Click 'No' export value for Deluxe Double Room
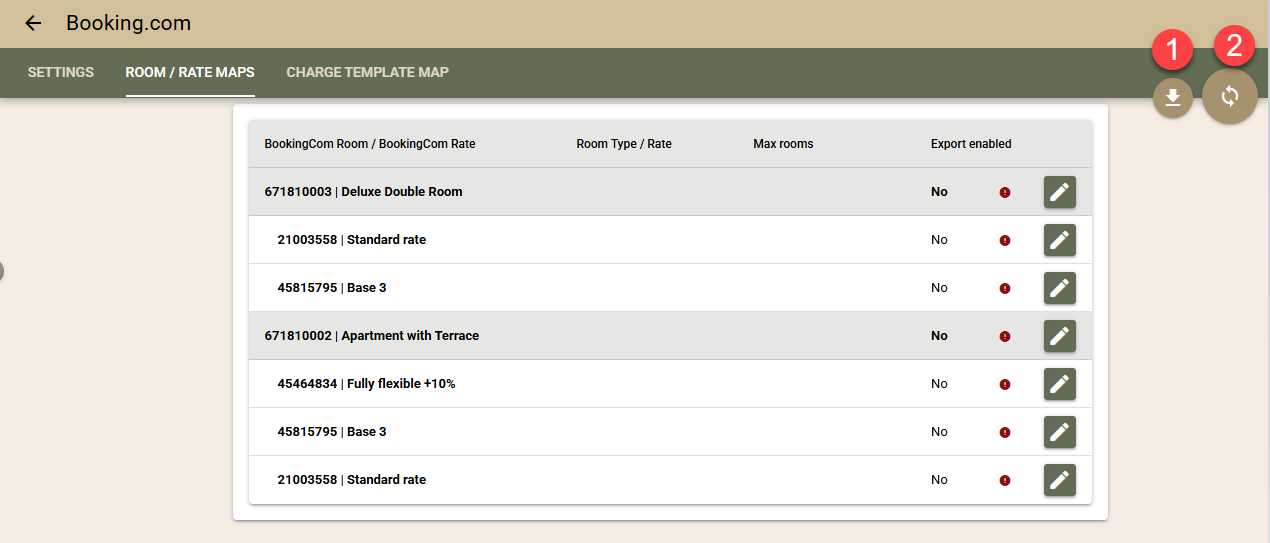Screen dimensions: 1270x543 (939, 192)
